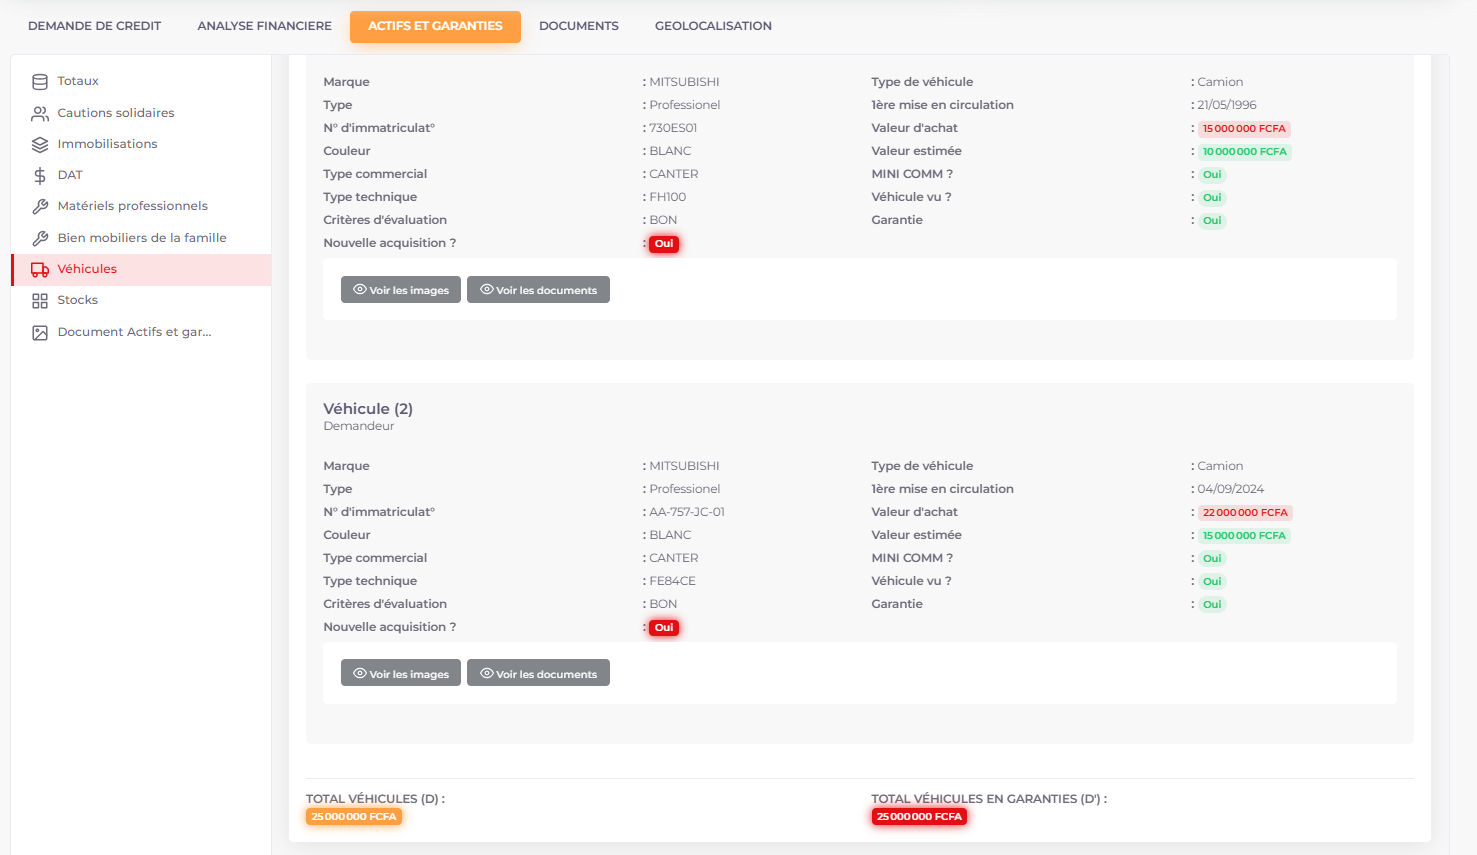
Task: Click the Document Actifs image icon
Action: pyautogui.click(x=40, y=333)
